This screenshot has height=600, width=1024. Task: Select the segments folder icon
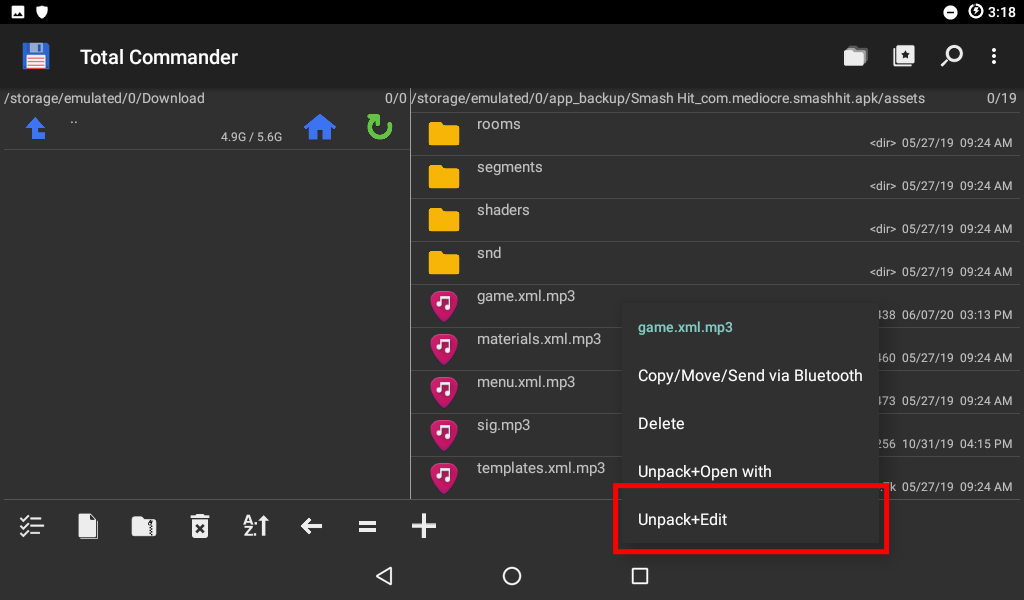[x=444, y=177]
